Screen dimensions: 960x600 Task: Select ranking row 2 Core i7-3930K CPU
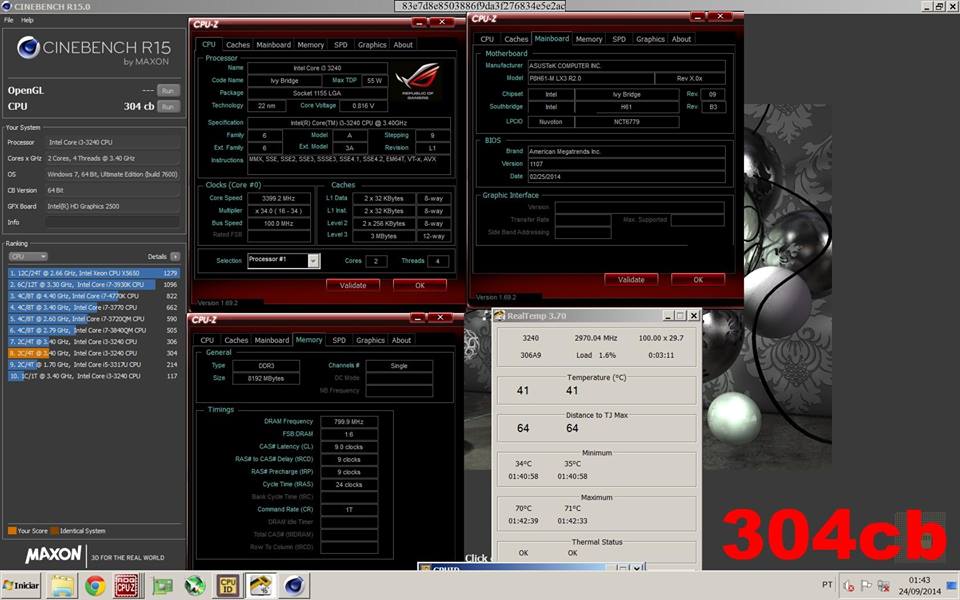point(94,285)
